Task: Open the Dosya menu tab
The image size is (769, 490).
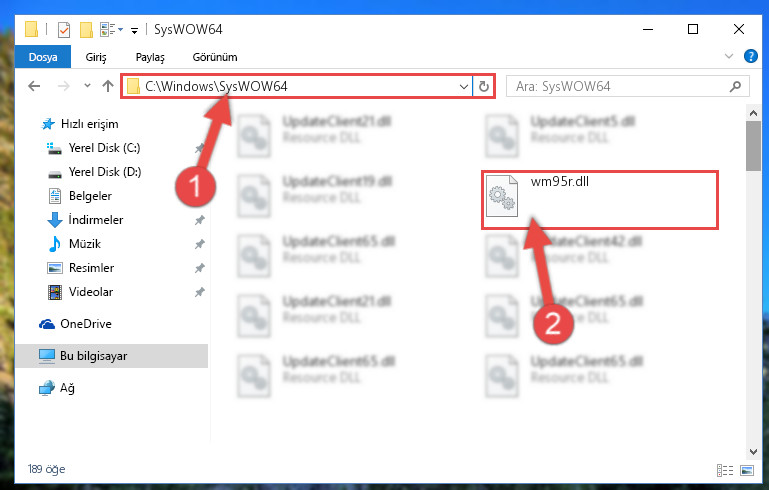Action: click(x=43, y=57)
